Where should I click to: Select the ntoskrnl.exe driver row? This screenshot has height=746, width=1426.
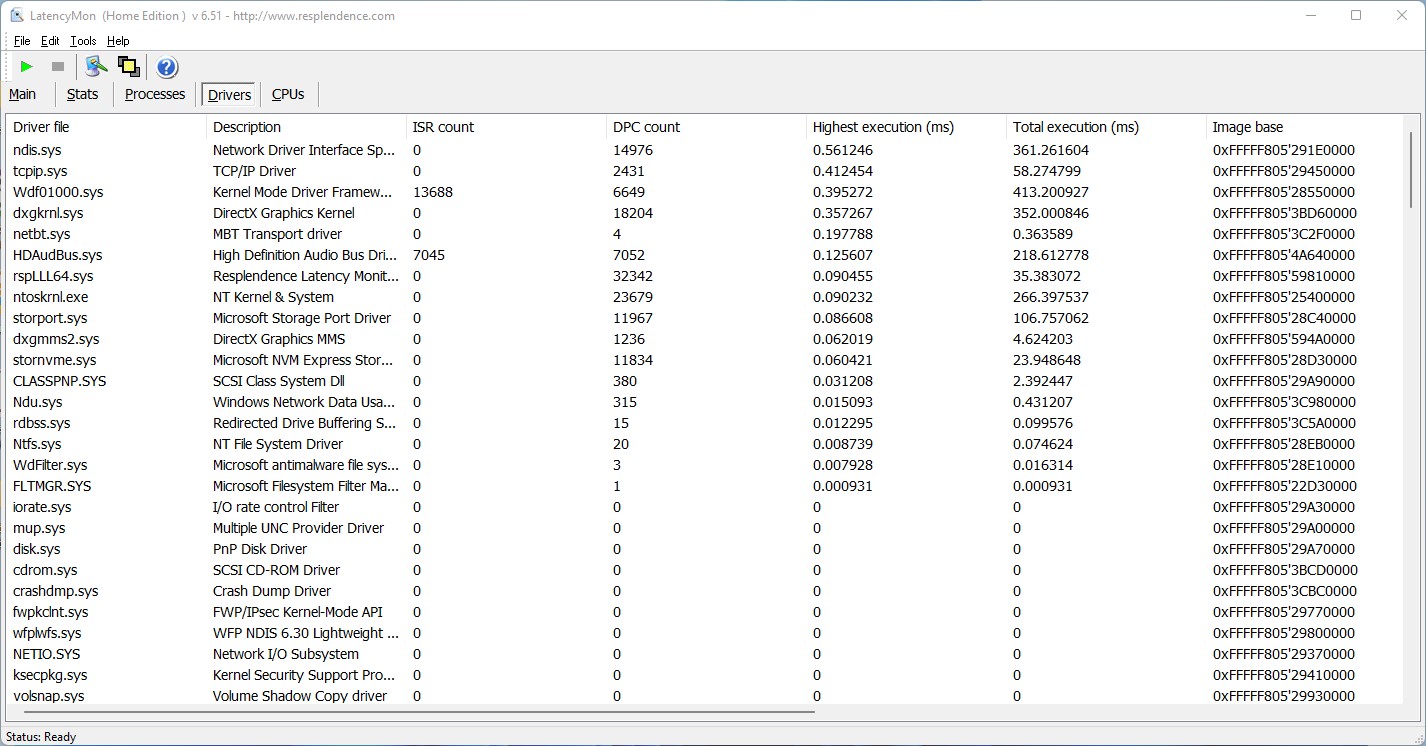705,297
